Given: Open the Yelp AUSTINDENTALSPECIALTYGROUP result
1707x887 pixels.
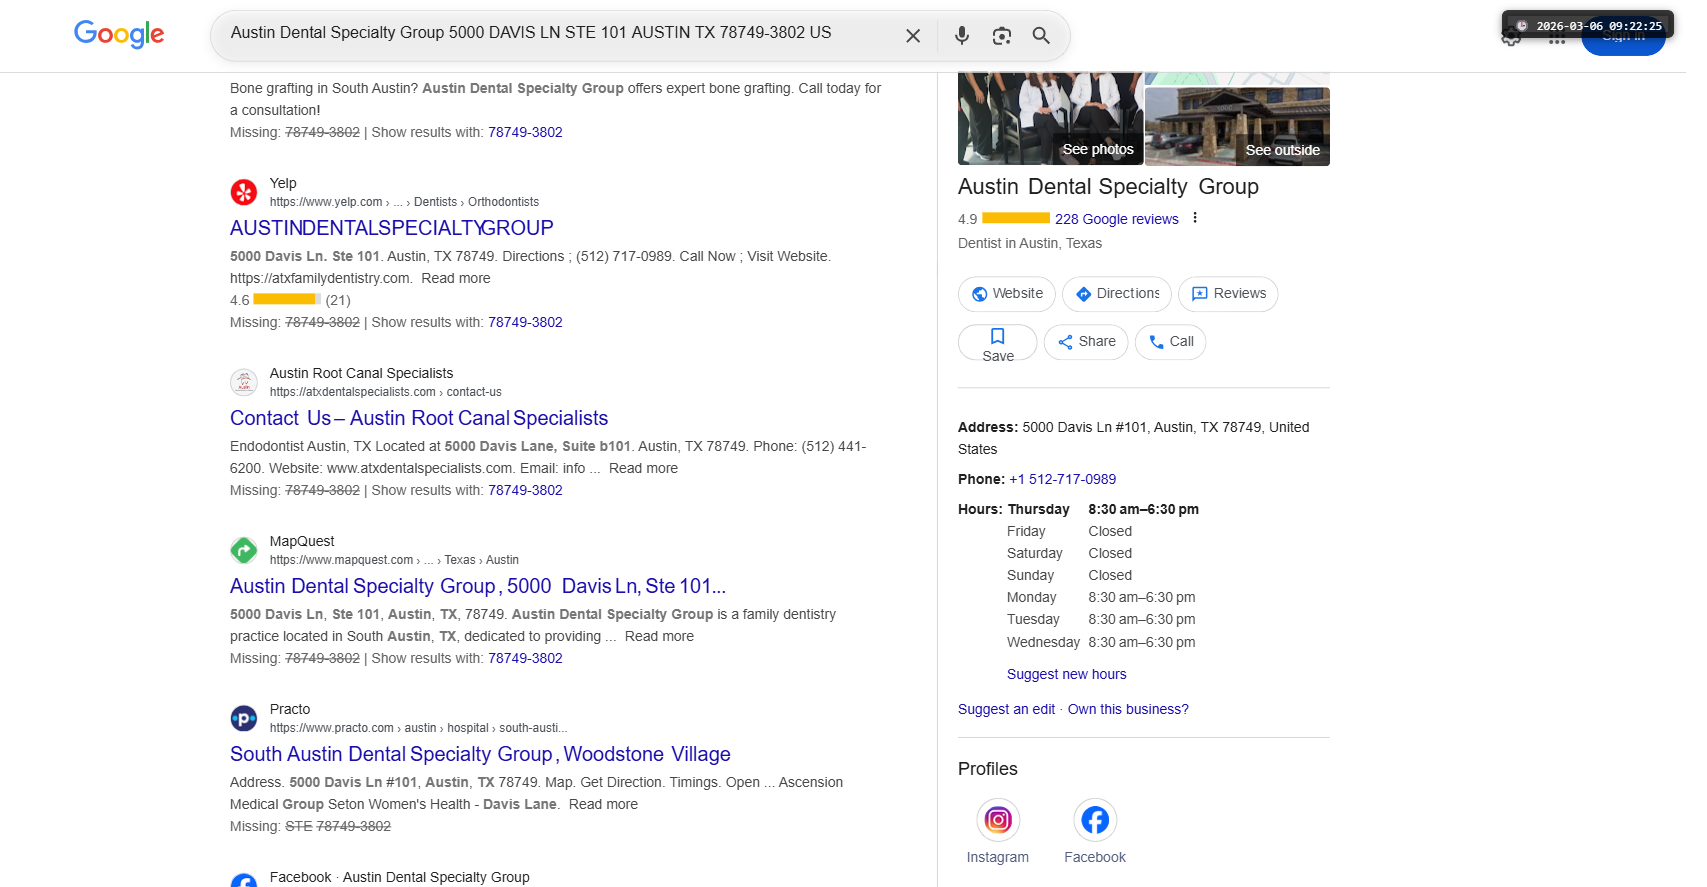Looking at the screenshot, I should 391,228.
